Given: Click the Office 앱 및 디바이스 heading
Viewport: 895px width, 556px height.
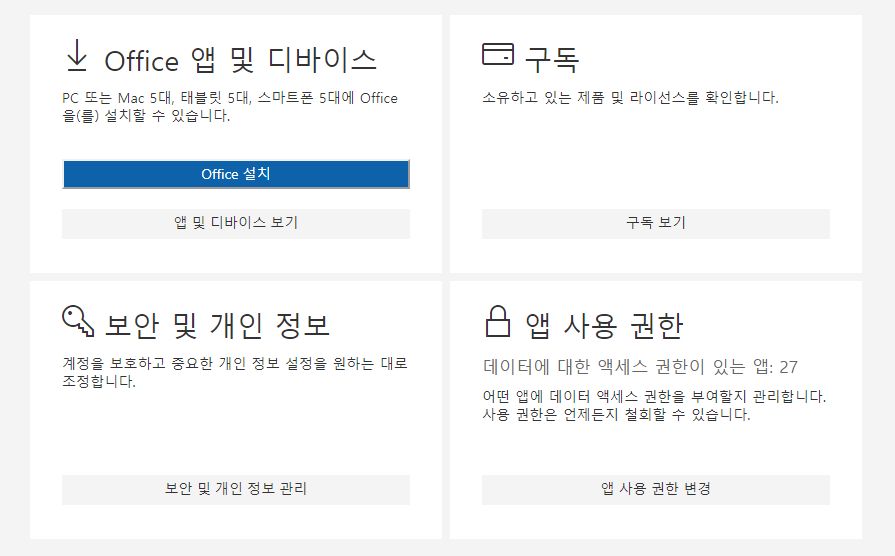Looking at the screenshot, I should click(240, 60).
